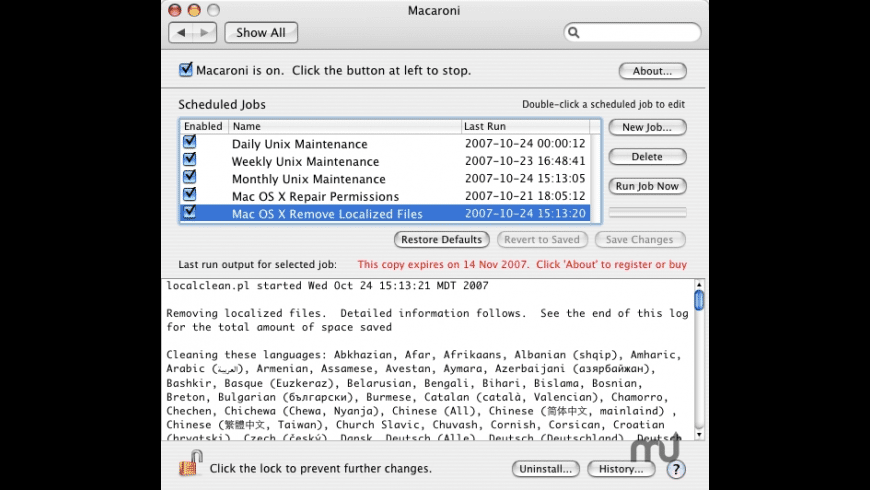Viewport: 870px width, 490px height.
Task: Click last run time 2007-10-24 15:13:05
Action: 525,179
